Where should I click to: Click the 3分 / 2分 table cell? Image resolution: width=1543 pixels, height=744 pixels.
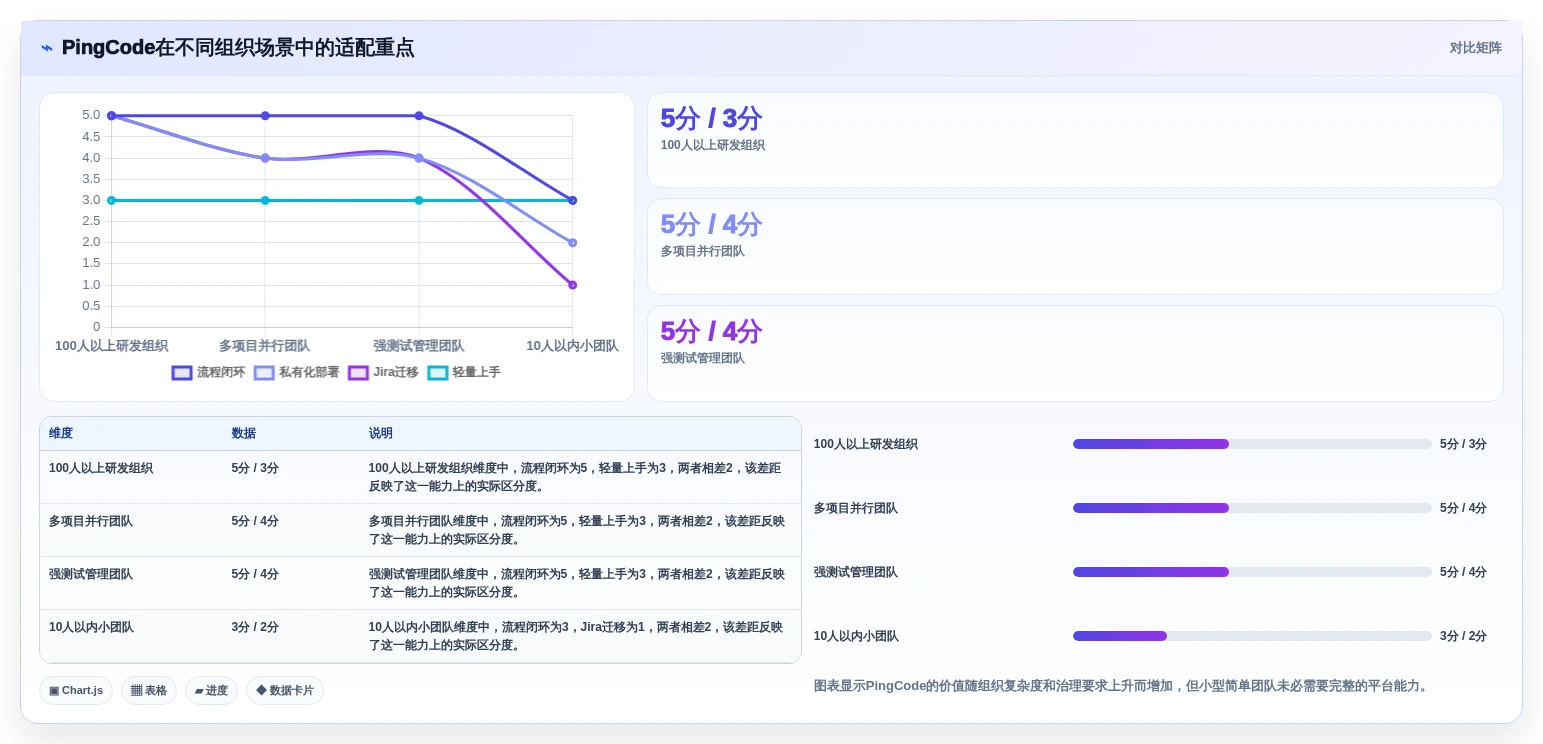(255, 628)
